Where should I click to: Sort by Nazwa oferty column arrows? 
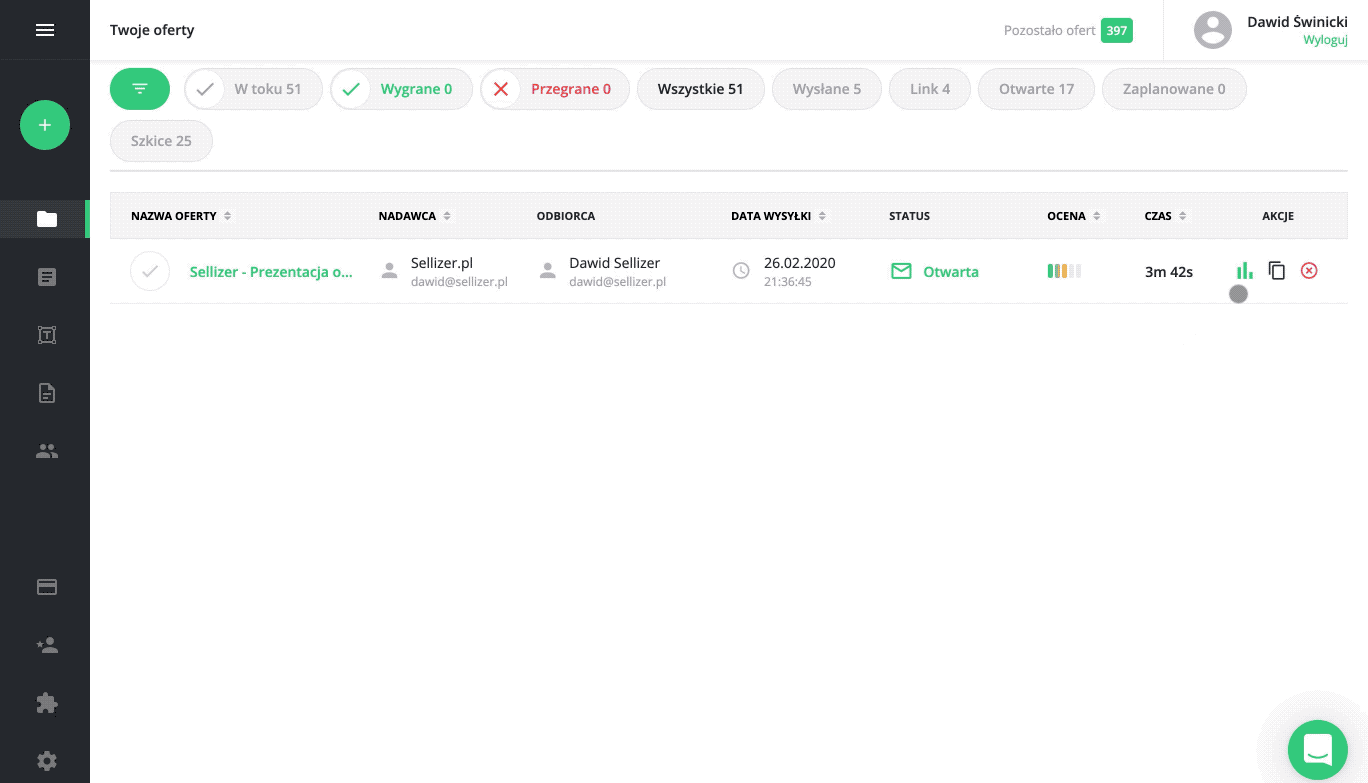tap(228, 216)
